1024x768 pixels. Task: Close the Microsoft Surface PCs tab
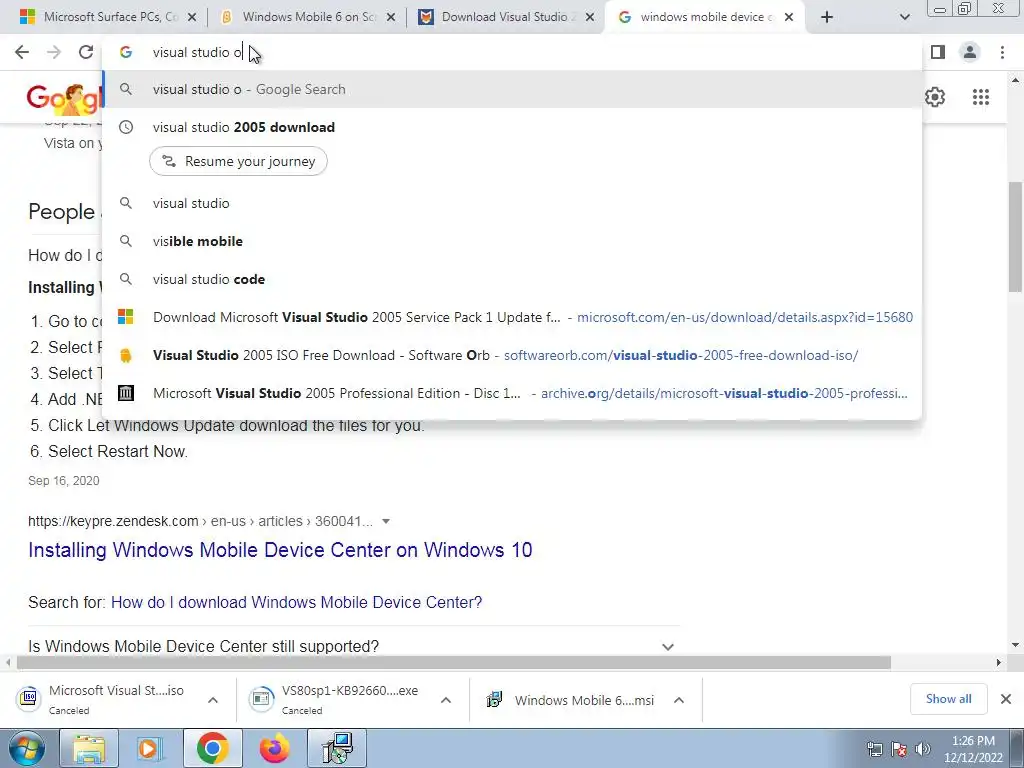click(192, 17)
